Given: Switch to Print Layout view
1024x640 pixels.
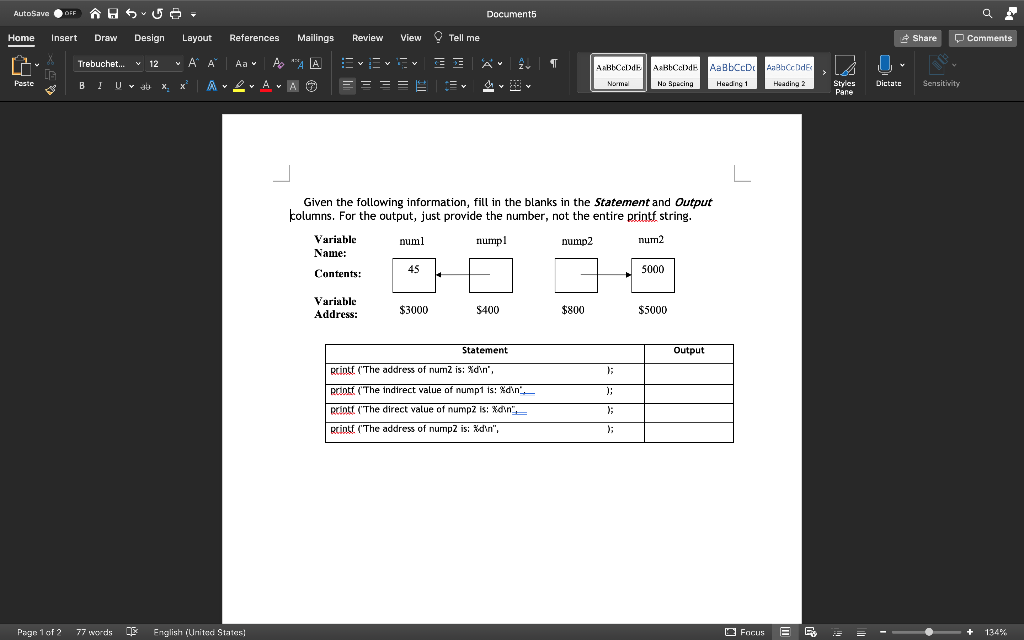Looking at the screenshot, I should (x=786, y=632).
